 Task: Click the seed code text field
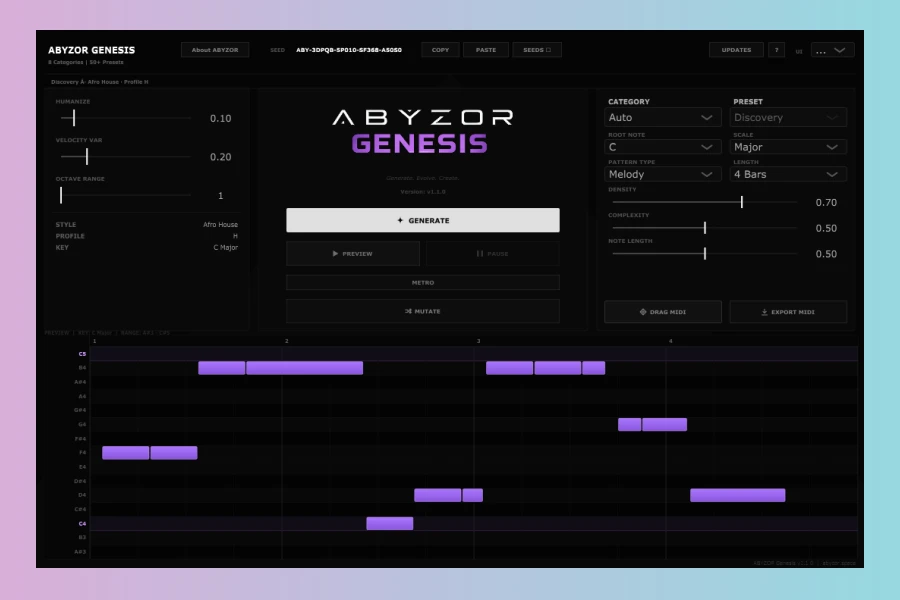[349, 50]
